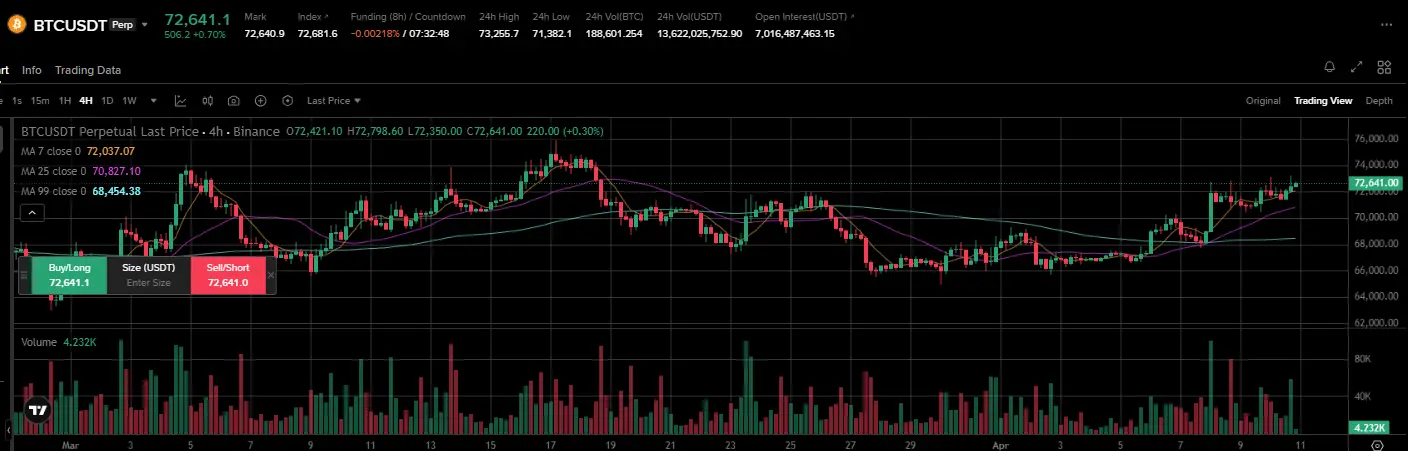Screen dimensions: 1408x451
Task: Take a chart snapshot with the camera icon
Action: (x=234, y=101)
